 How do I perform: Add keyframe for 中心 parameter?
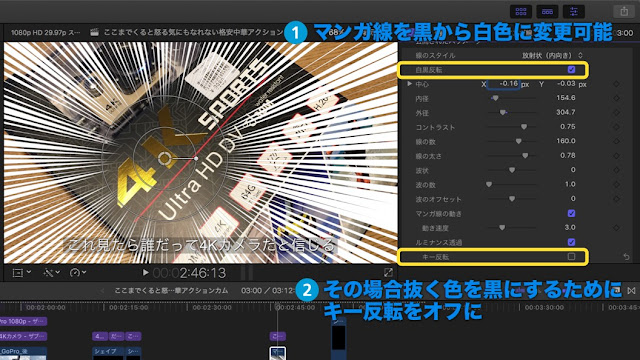pos(616,84)
